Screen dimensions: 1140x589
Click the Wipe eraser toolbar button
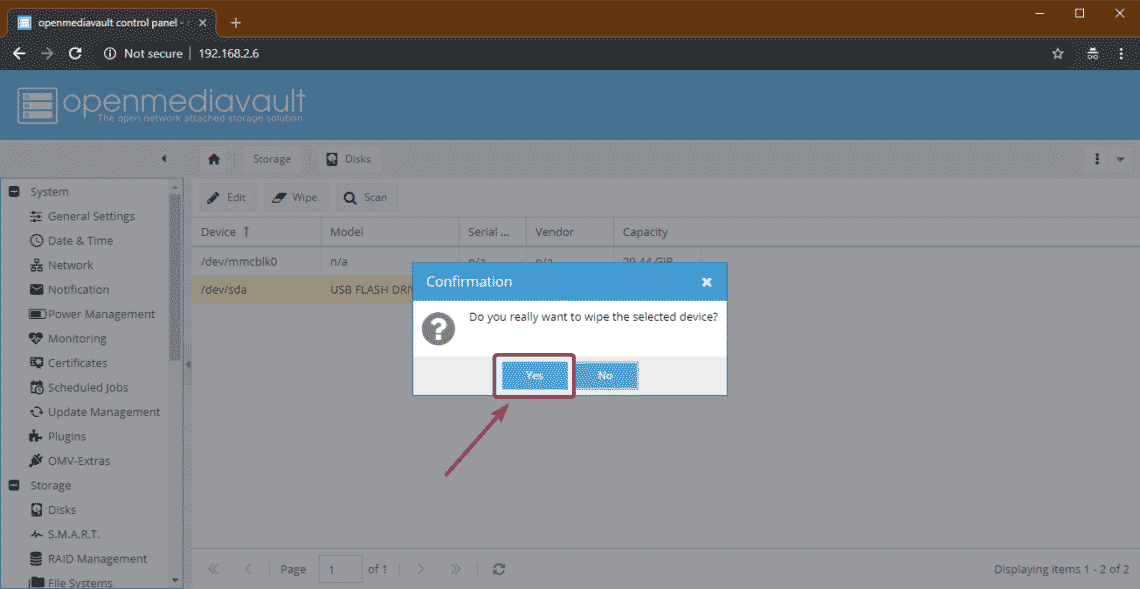point(295,198)
